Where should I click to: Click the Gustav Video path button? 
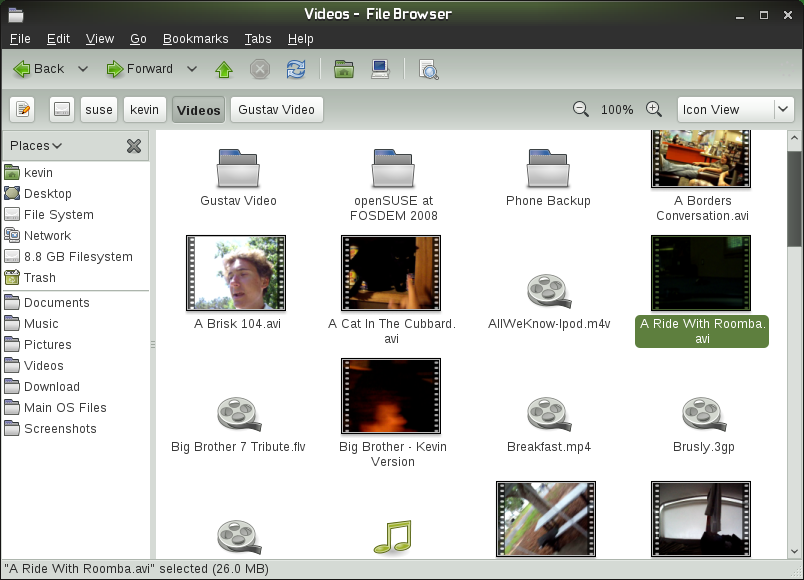tap(276, 109)
